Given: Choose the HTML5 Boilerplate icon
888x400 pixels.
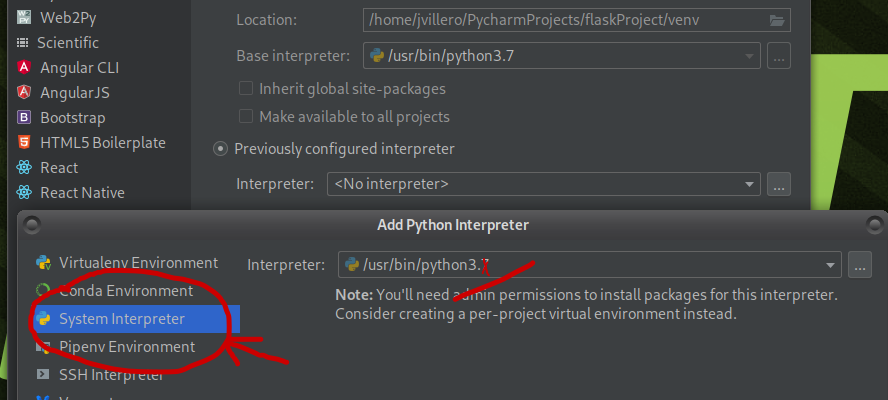Looking at the screenshot, I should click(x=23, y=143).
